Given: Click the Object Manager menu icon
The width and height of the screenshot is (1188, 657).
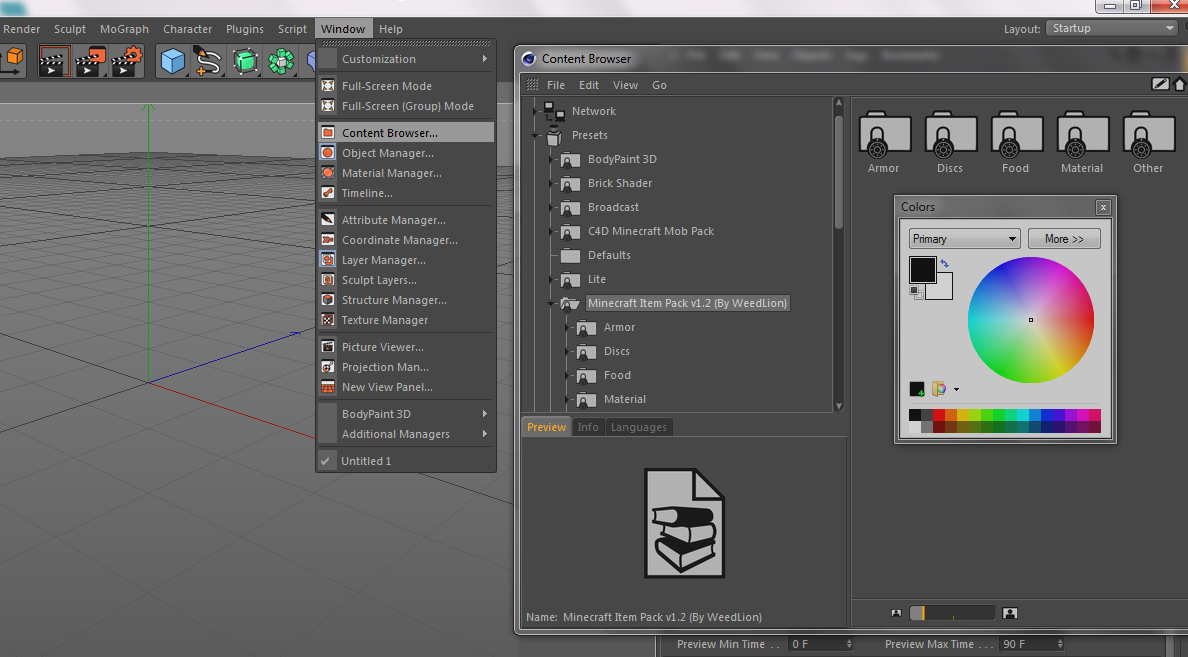Looking at the screenshot, I should pos(328,153).
